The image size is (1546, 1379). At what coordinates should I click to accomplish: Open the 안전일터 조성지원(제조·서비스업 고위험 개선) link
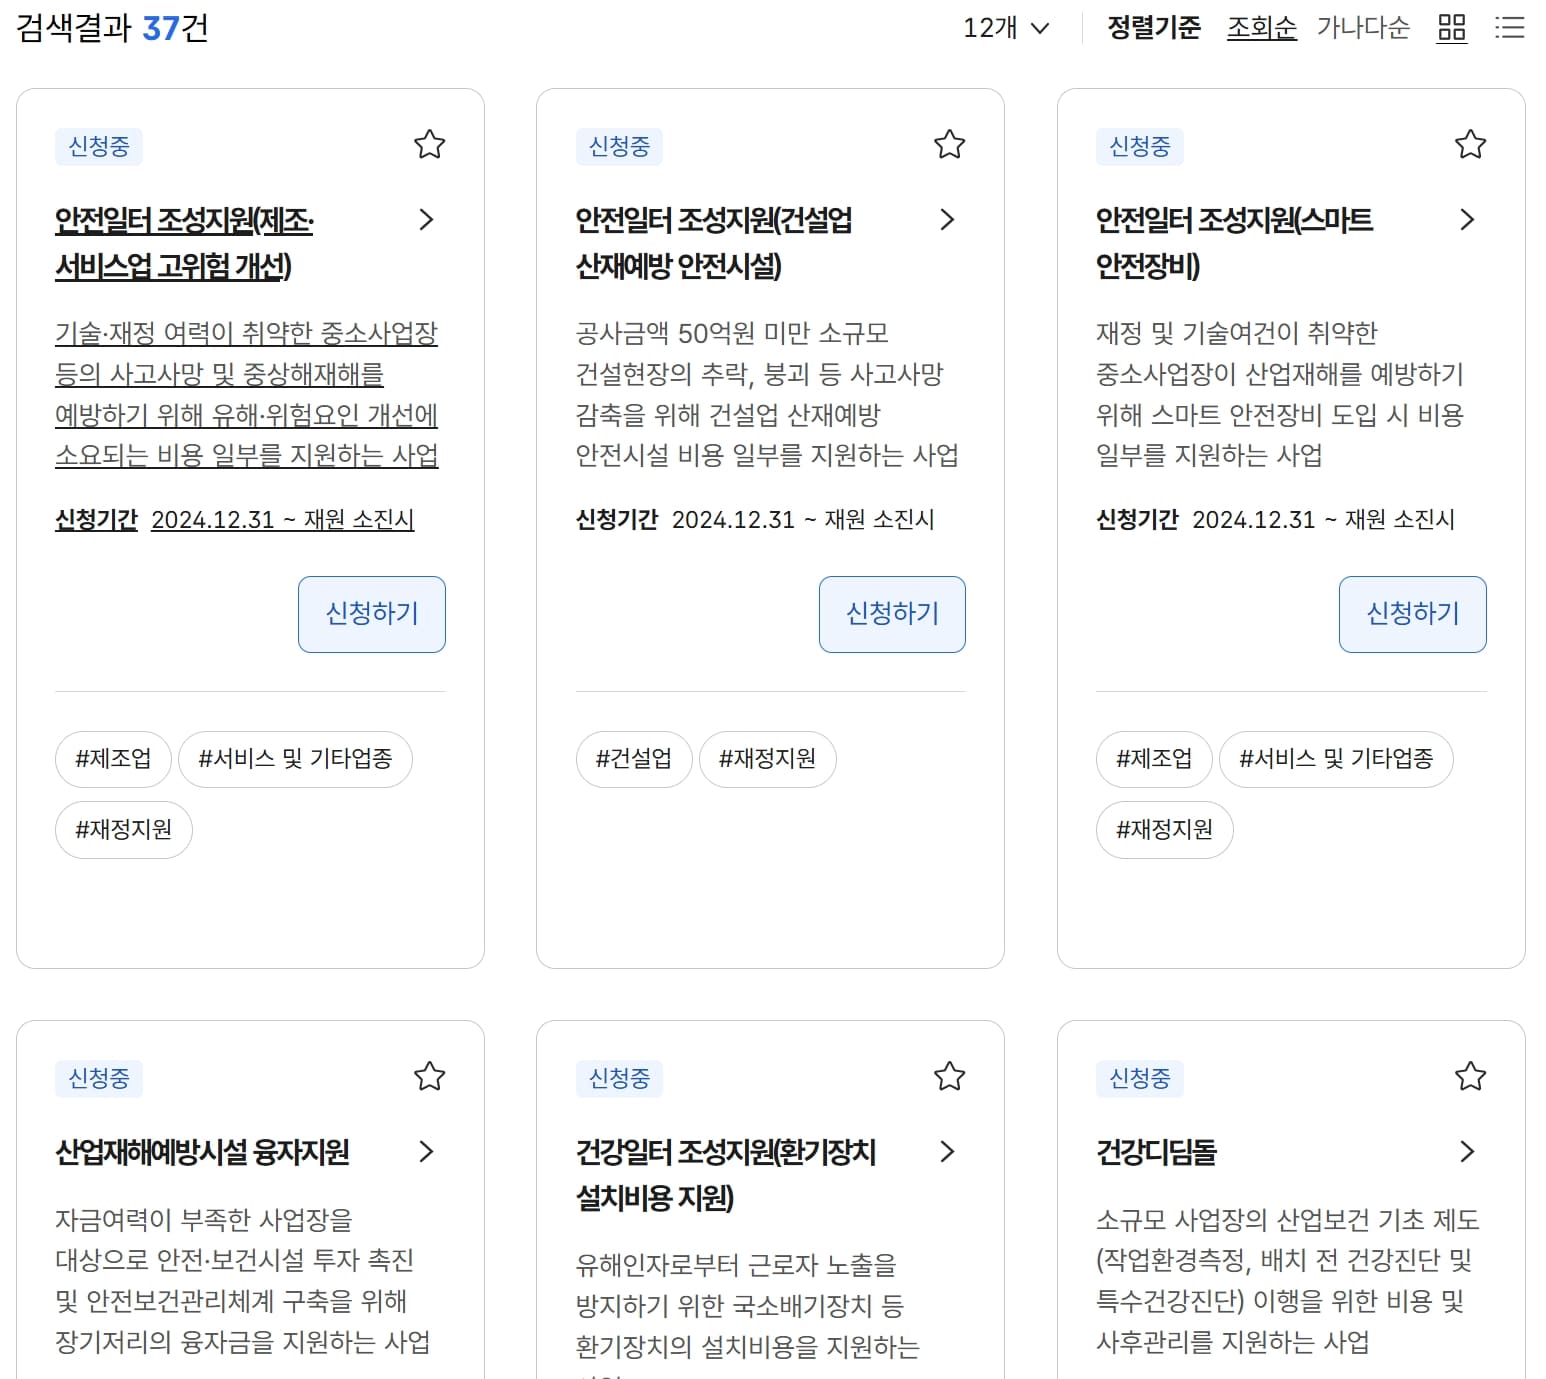point(184,244)
